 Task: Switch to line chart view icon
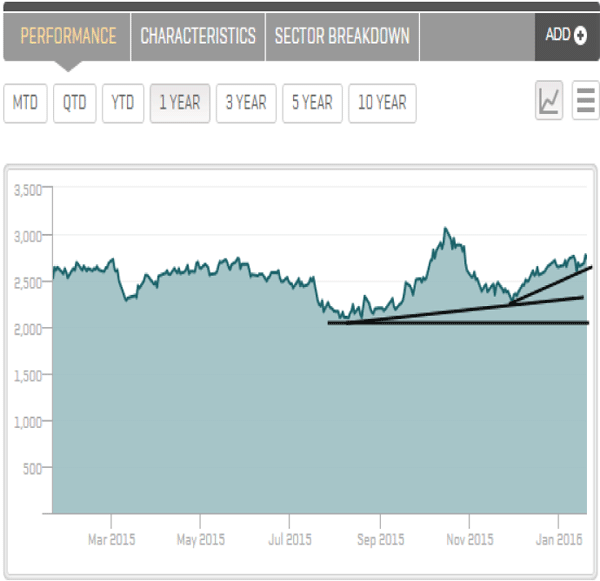coord(549,102)
